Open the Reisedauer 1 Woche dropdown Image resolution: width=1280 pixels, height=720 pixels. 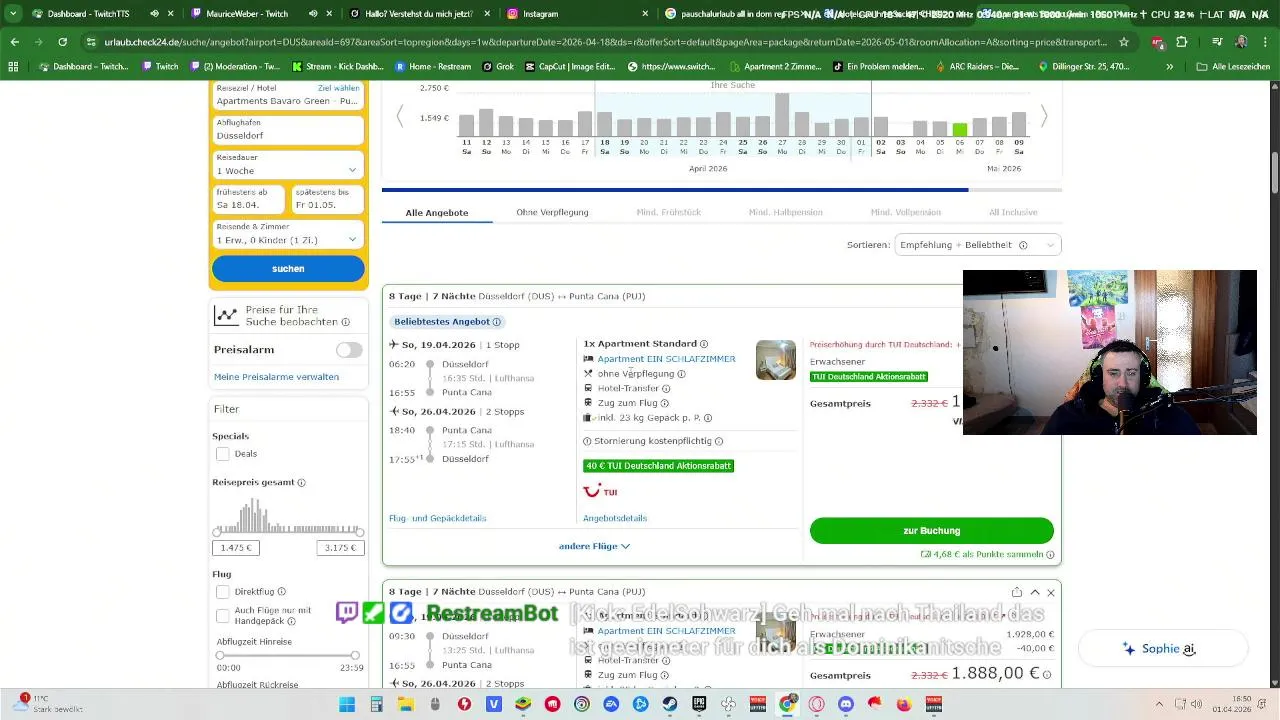288,165
